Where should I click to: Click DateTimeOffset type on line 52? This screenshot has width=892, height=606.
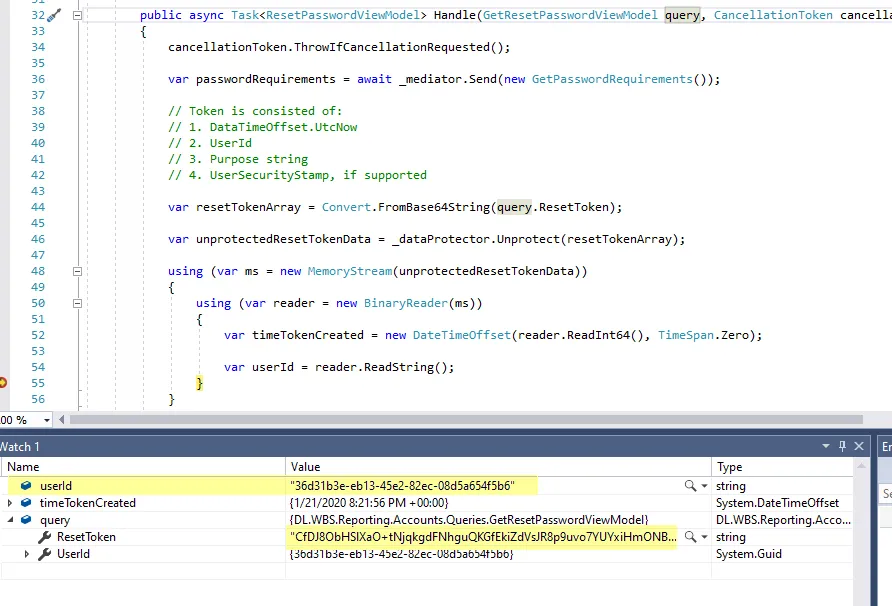tap(462, 335)
